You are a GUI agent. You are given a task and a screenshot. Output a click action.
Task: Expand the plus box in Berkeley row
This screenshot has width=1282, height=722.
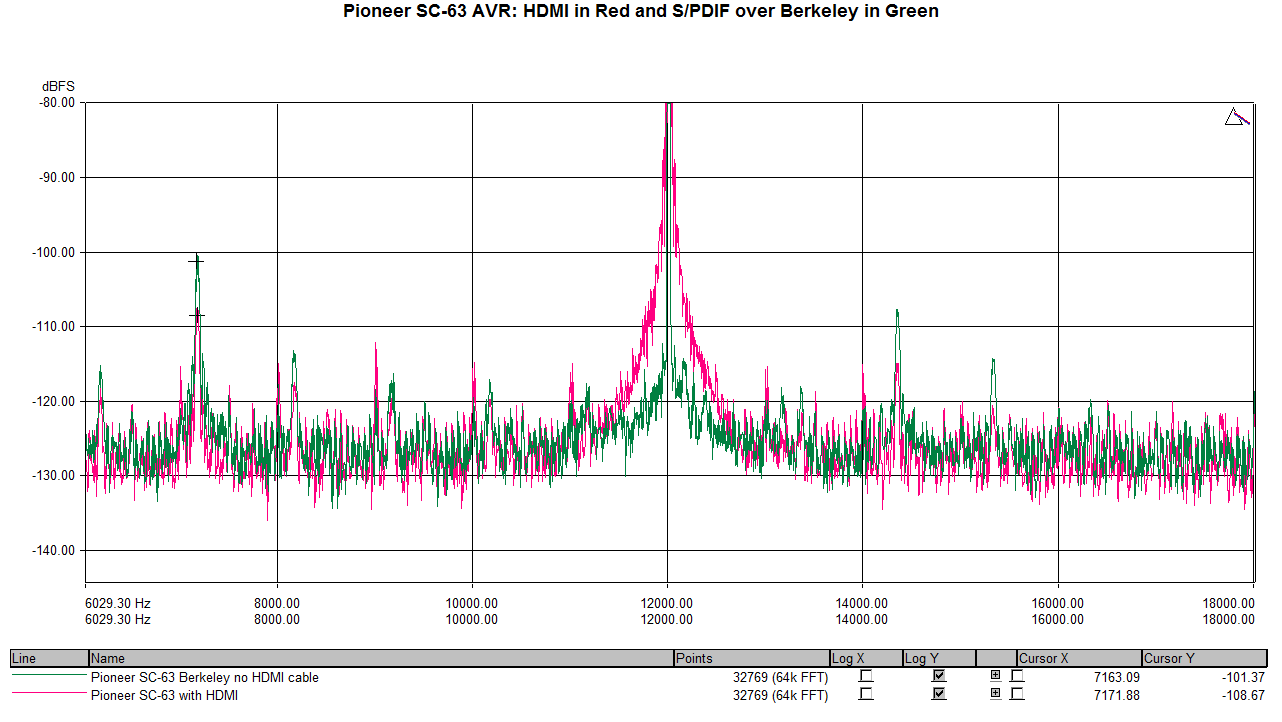pos(995,676)
